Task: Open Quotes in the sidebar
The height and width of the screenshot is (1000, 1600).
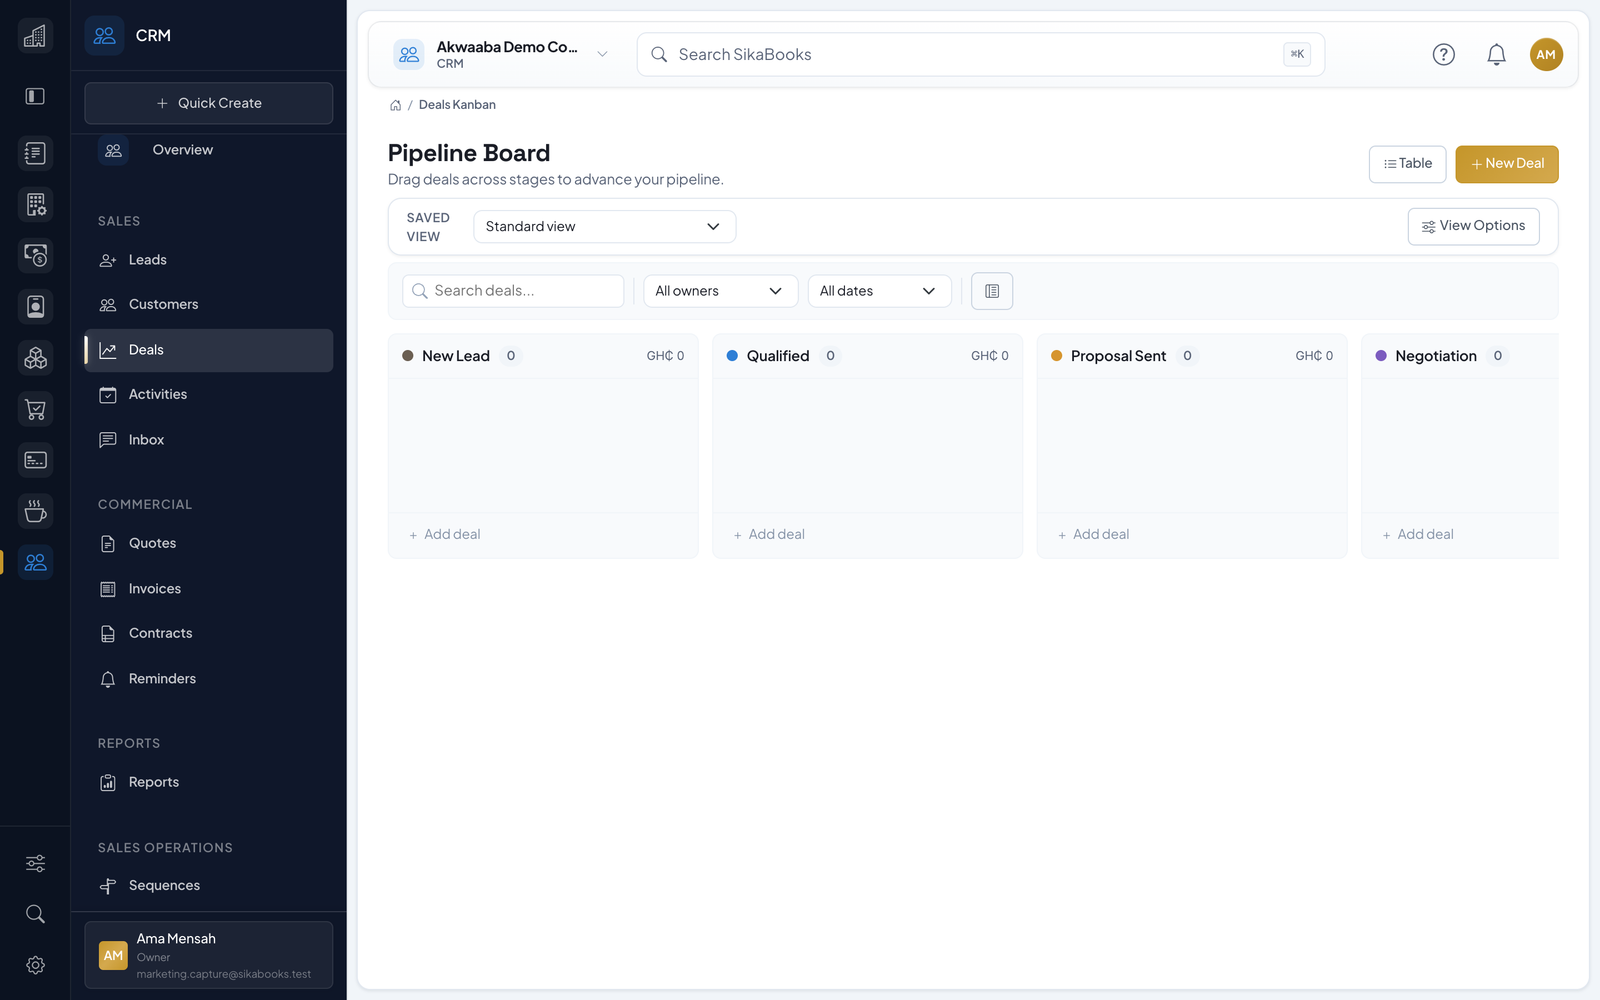Action: click(x=209, y=544)
